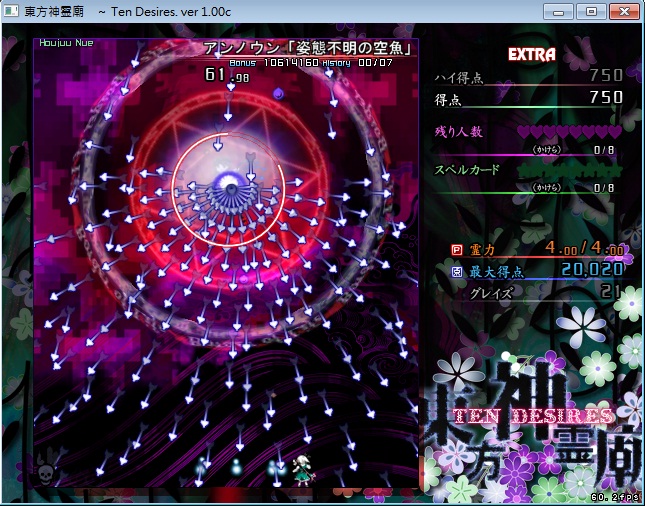The width and height of the screenshot is (645, 506).
Task: Click the boss's central eye orb
Action: [231, 187]
